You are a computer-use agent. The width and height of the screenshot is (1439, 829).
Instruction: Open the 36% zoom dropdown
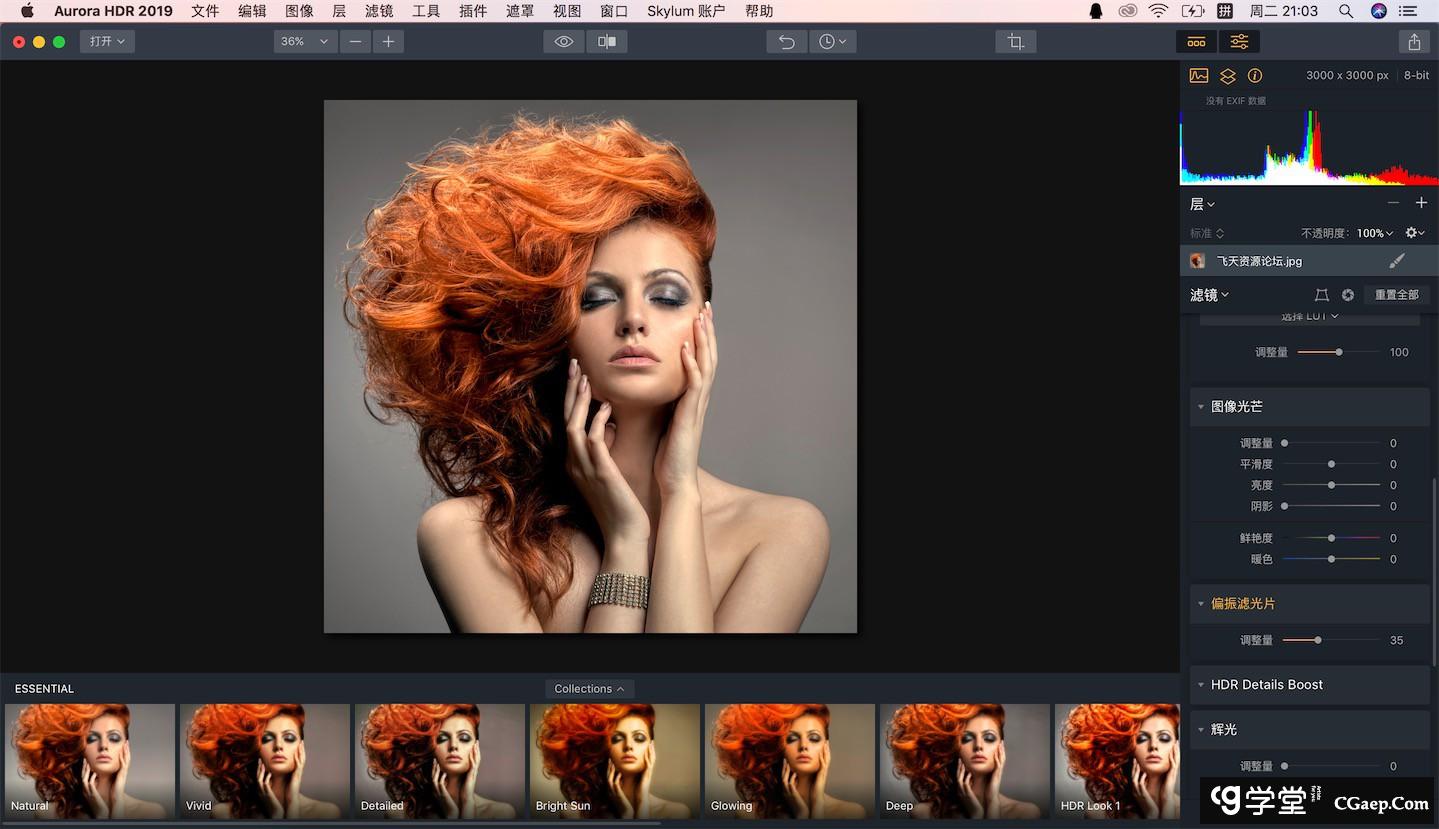click(304, 42)
